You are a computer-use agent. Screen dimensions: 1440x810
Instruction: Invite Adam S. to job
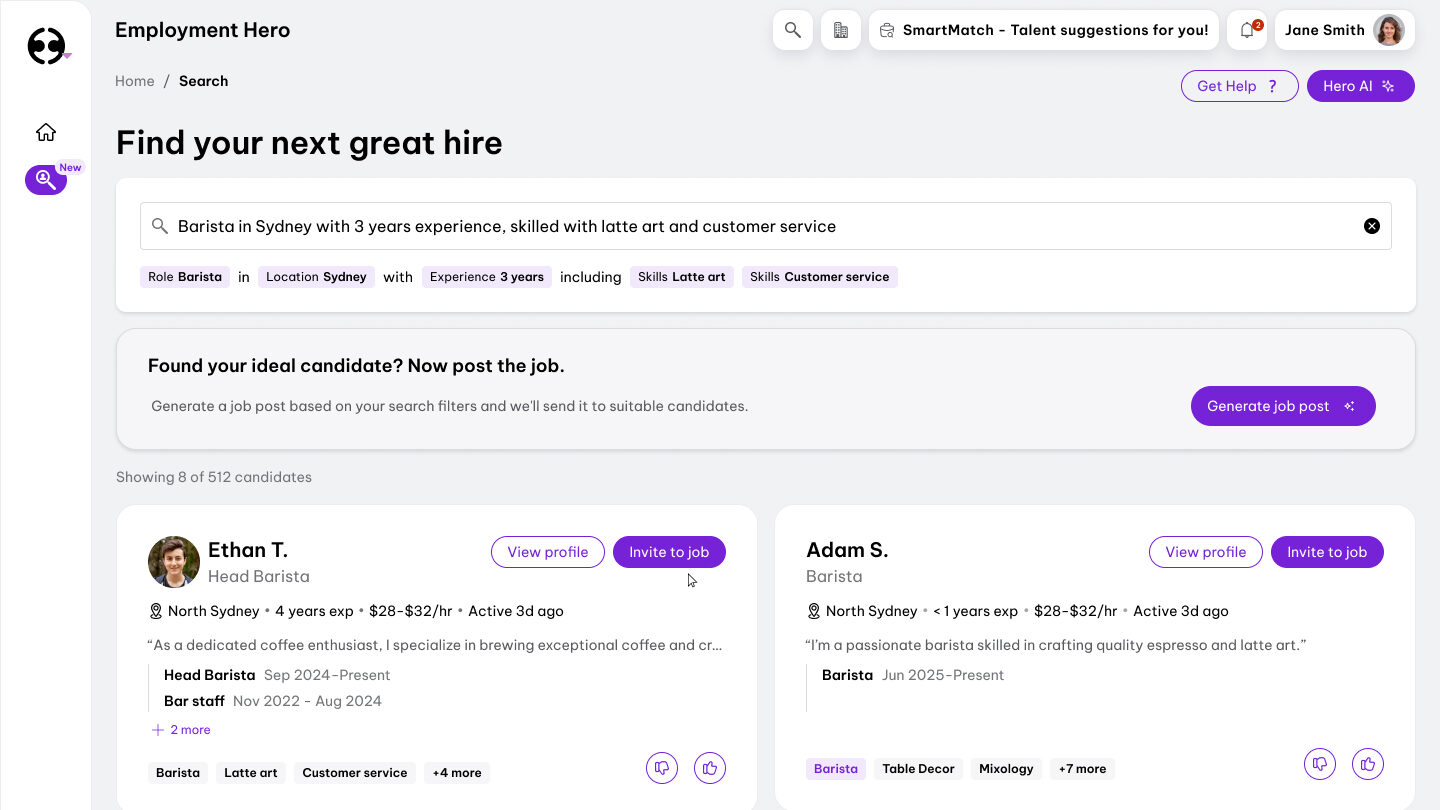1327,552
